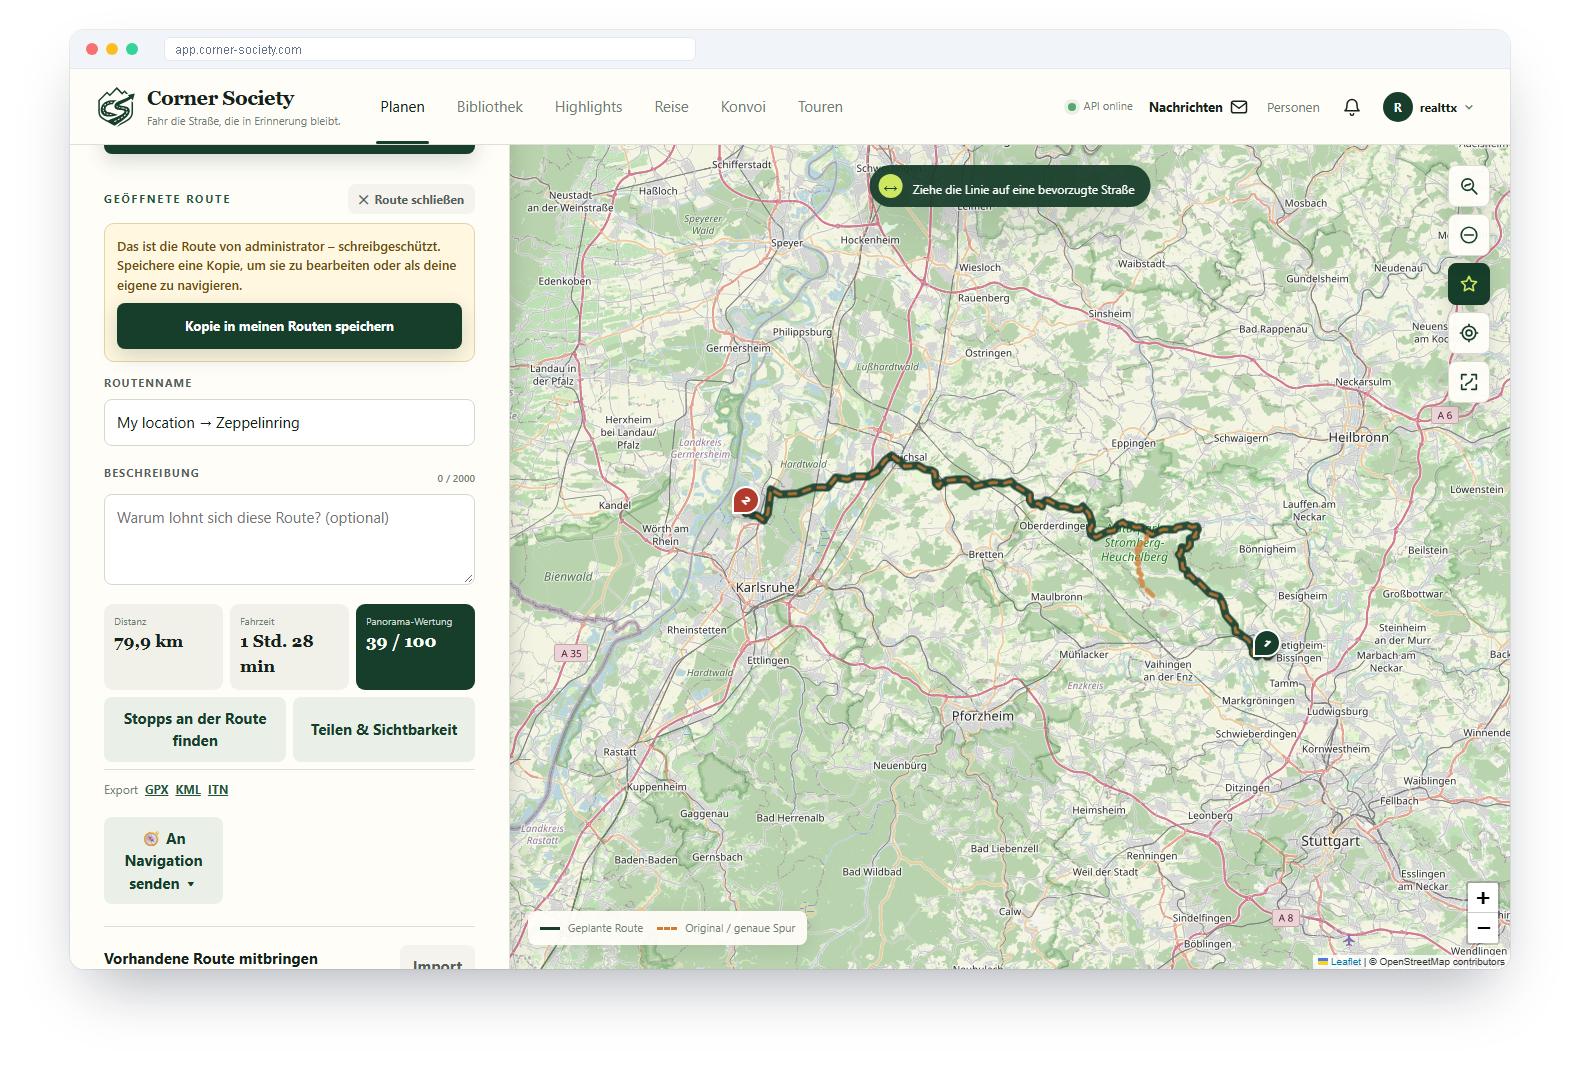Switch to the Planen tab
The width and height of the screenshot is (1580, 1068).
402,107
